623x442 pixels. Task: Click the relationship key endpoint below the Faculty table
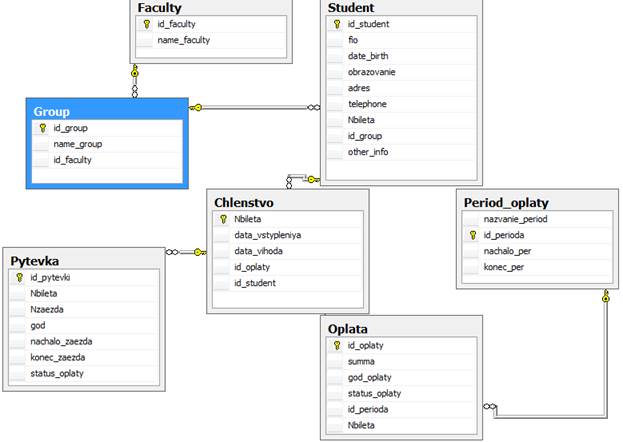[133, 73]
